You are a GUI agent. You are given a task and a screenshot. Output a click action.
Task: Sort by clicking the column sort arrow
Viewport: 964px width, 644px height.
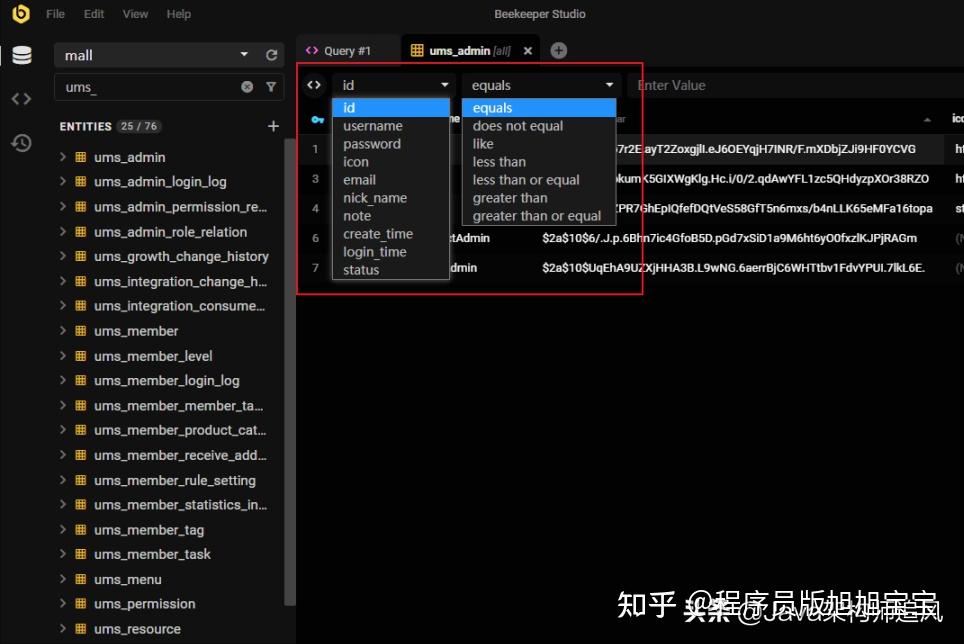point(927,120)
